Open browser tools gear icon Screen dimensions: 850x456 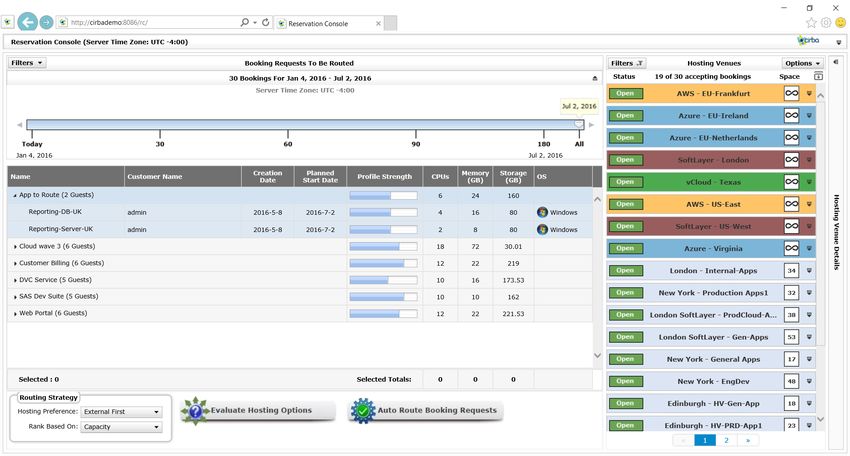(826, 22)
